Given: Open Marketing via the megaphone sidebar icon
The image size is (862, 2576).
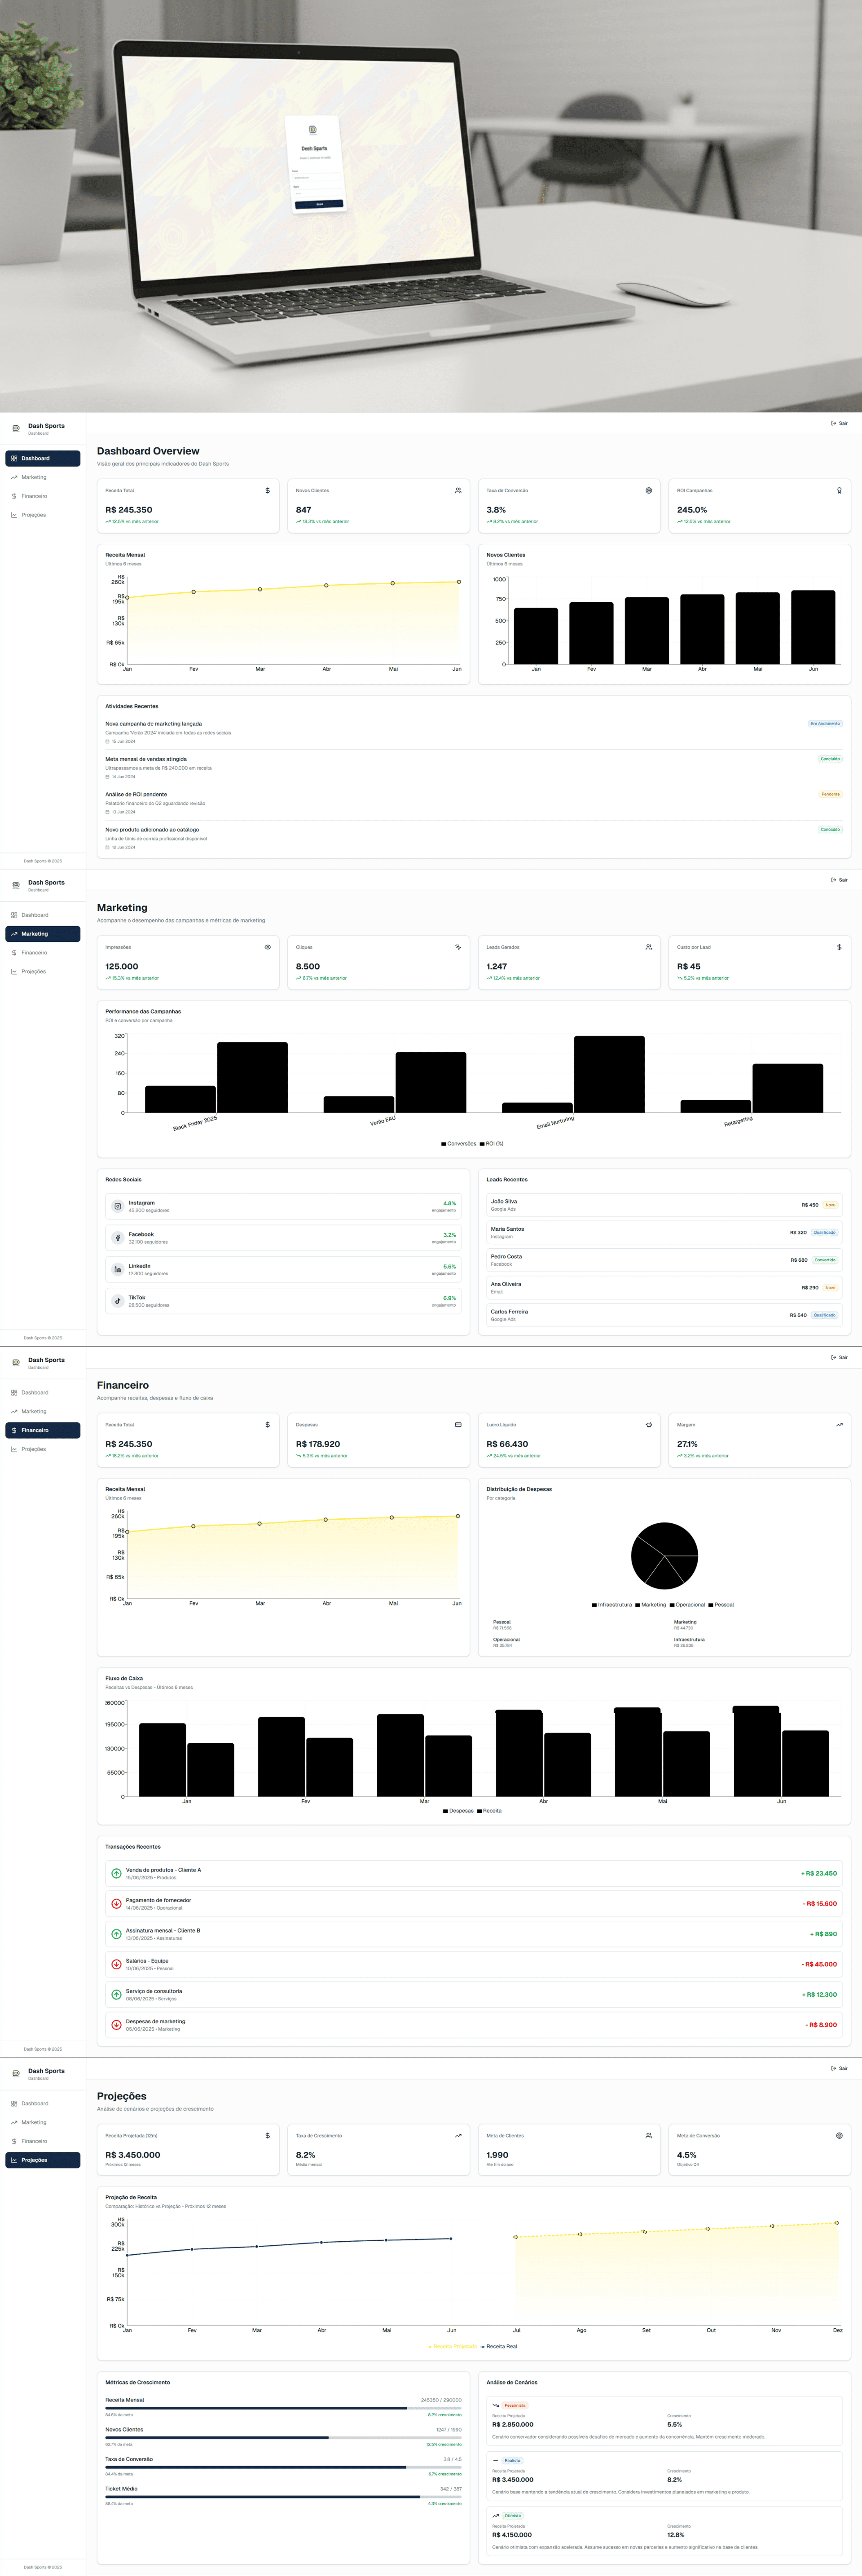Looking at the screenshot, I should [x=14, y=934].
